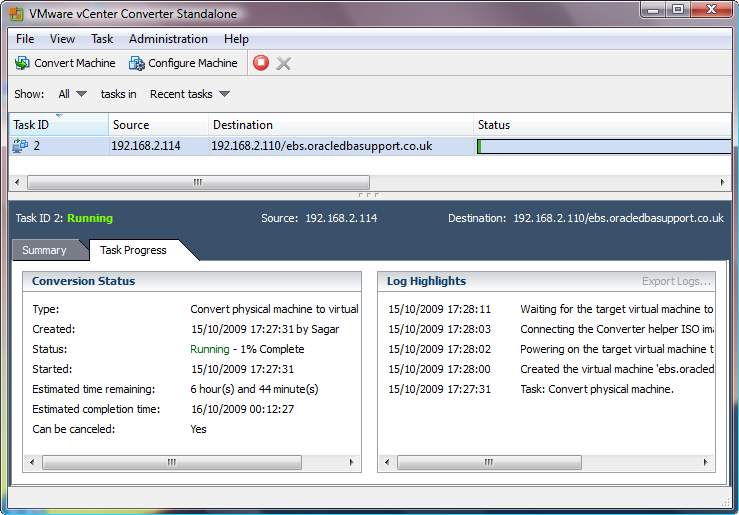Click the gray X delete task icon
The image size is (739, 515).
[283, 63]
